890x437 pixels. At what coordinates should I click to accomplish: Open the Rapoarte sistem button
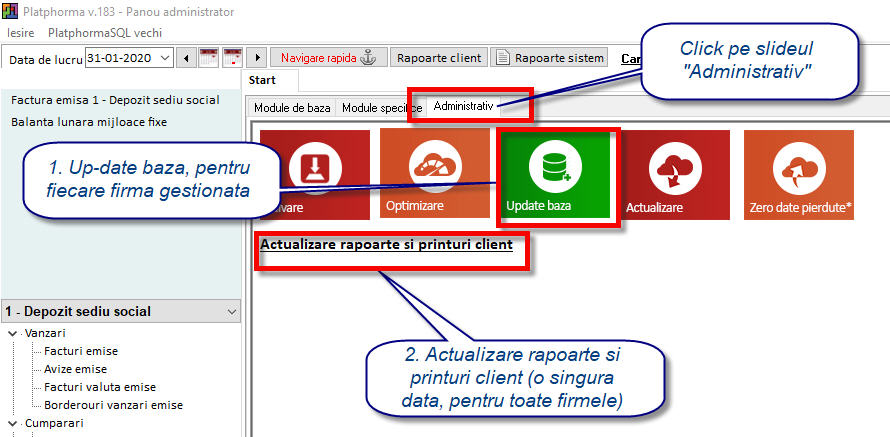(x=550, y=58)
